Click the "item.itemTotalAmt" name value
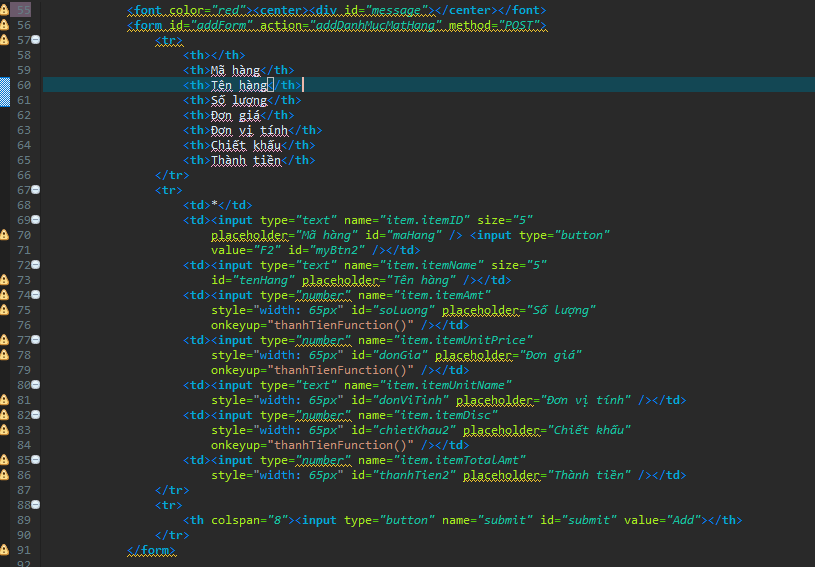The width and height of the screenshot is (815, 567). pos(460,460)
